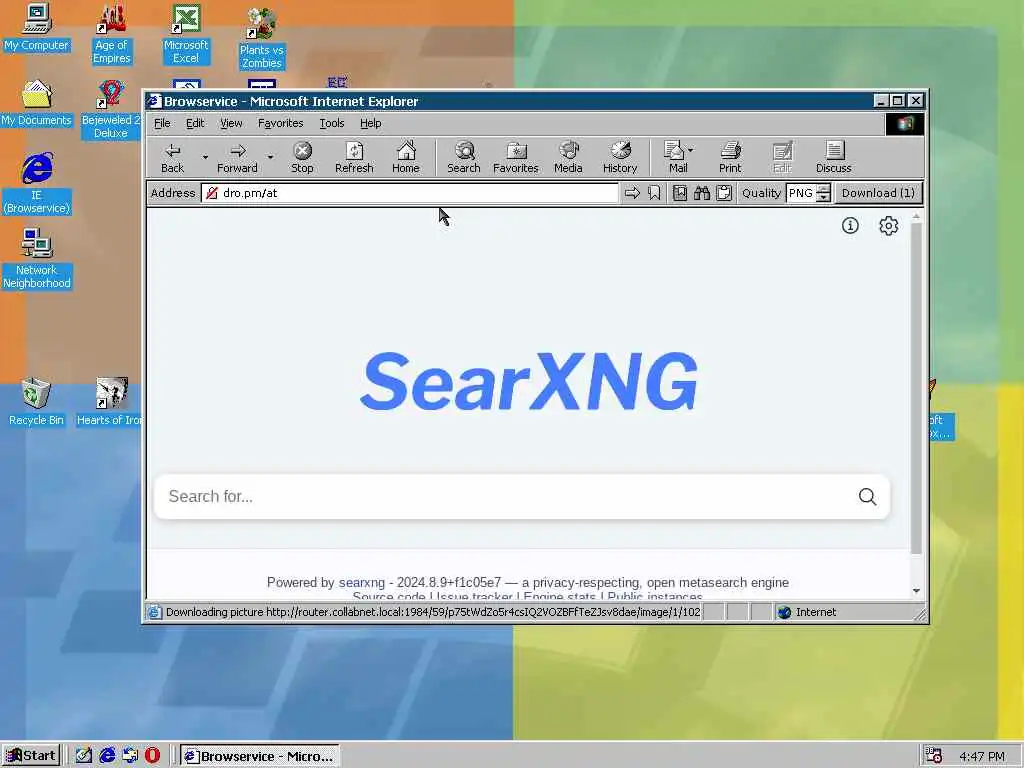Expand the Mail button dropdown arrow
This screenshot has width=1024, height=768.
coord(691,150)
